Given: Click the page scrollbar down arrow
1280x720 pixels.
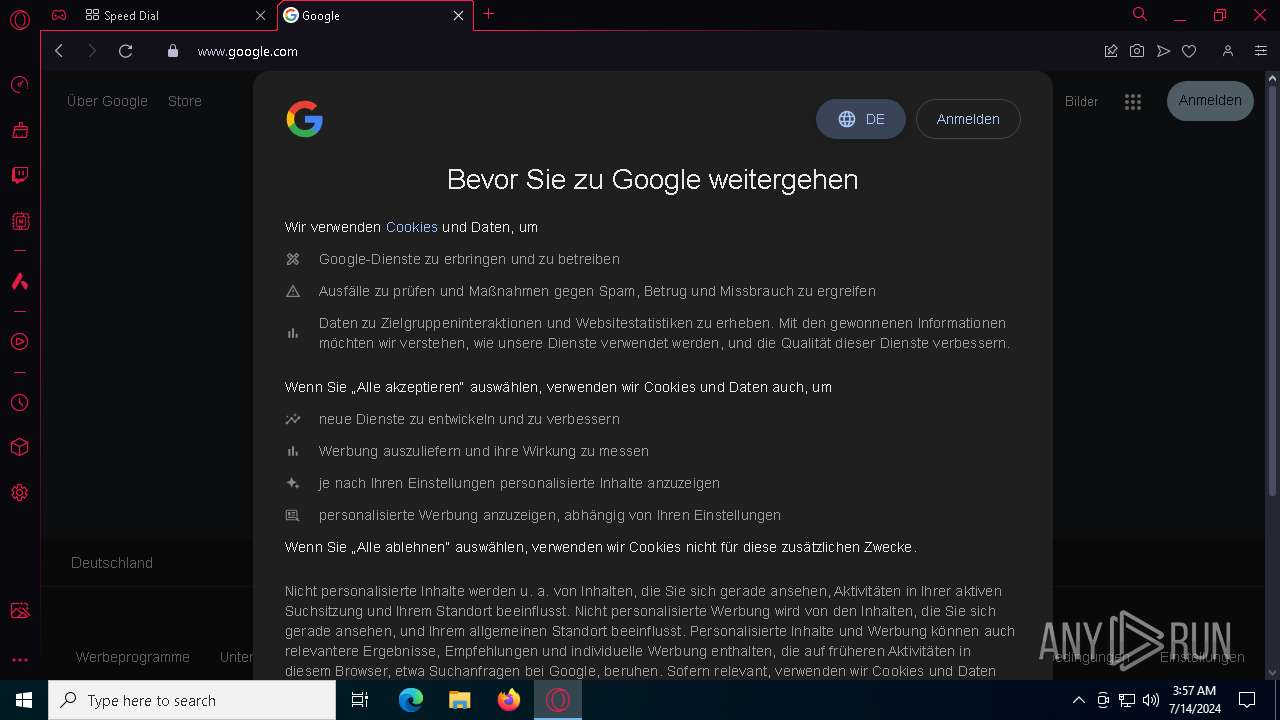Looking at the screenshot, I should point(1272,673).
